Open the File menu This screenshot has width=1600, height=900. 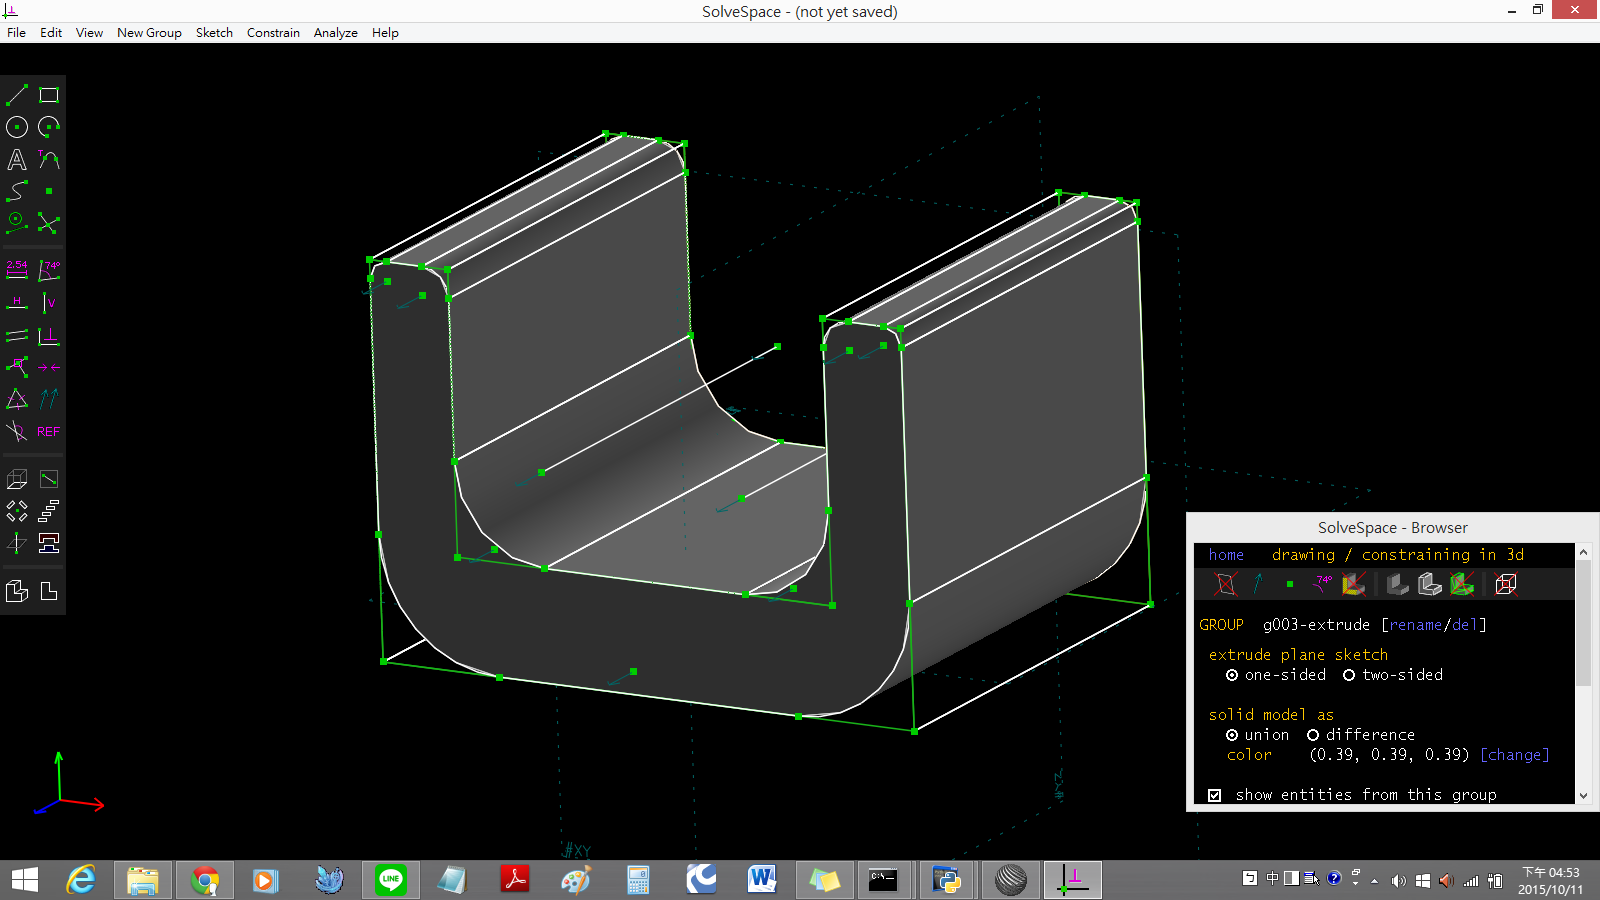click(16, 32)
